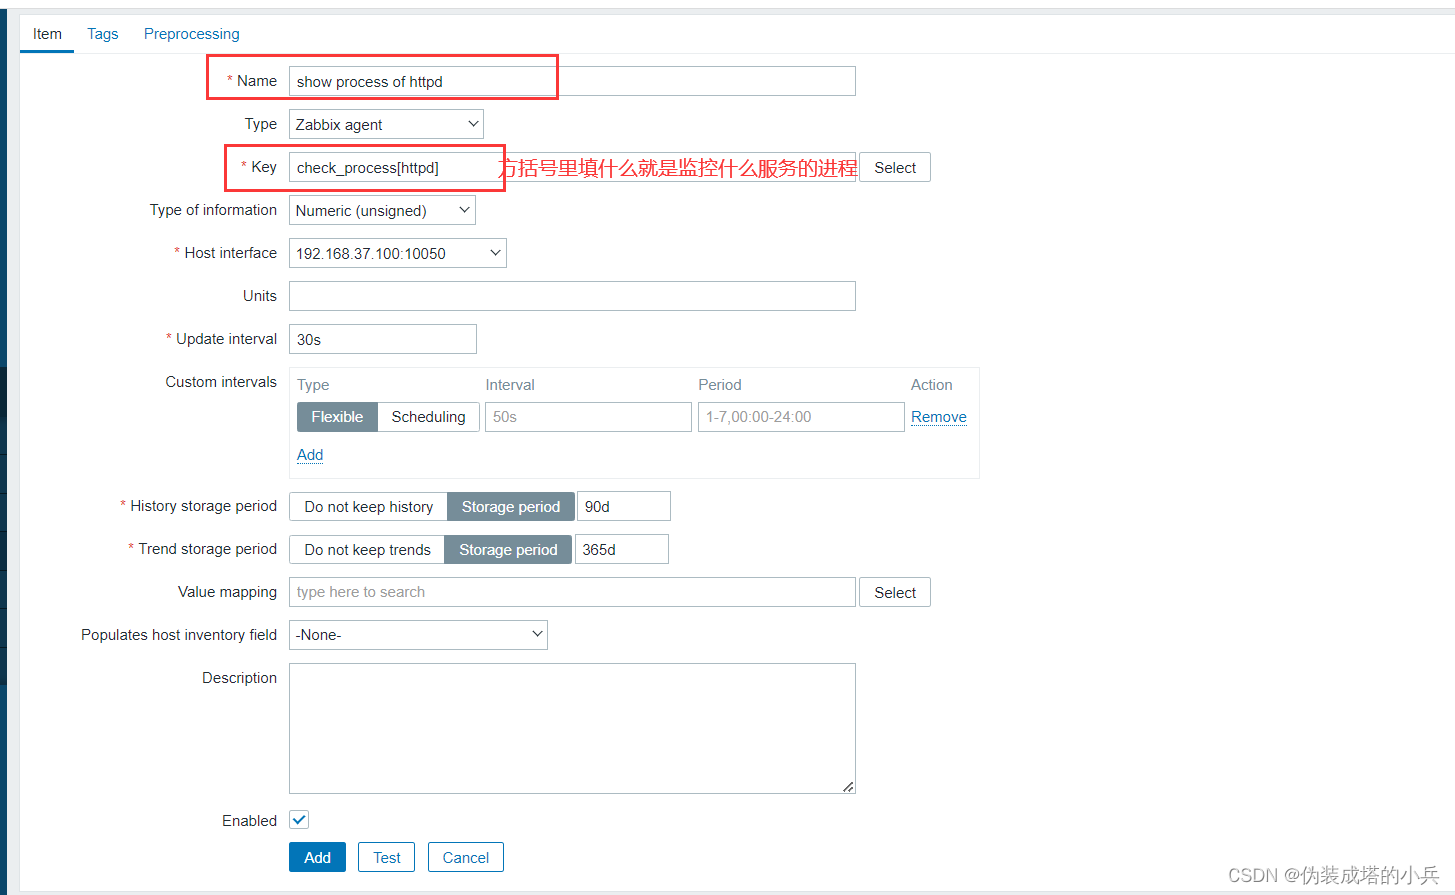The width and height of the screenshot is (1455, 895).
Task: Click the Update interval field showing 30s
Action: point(383,339)
